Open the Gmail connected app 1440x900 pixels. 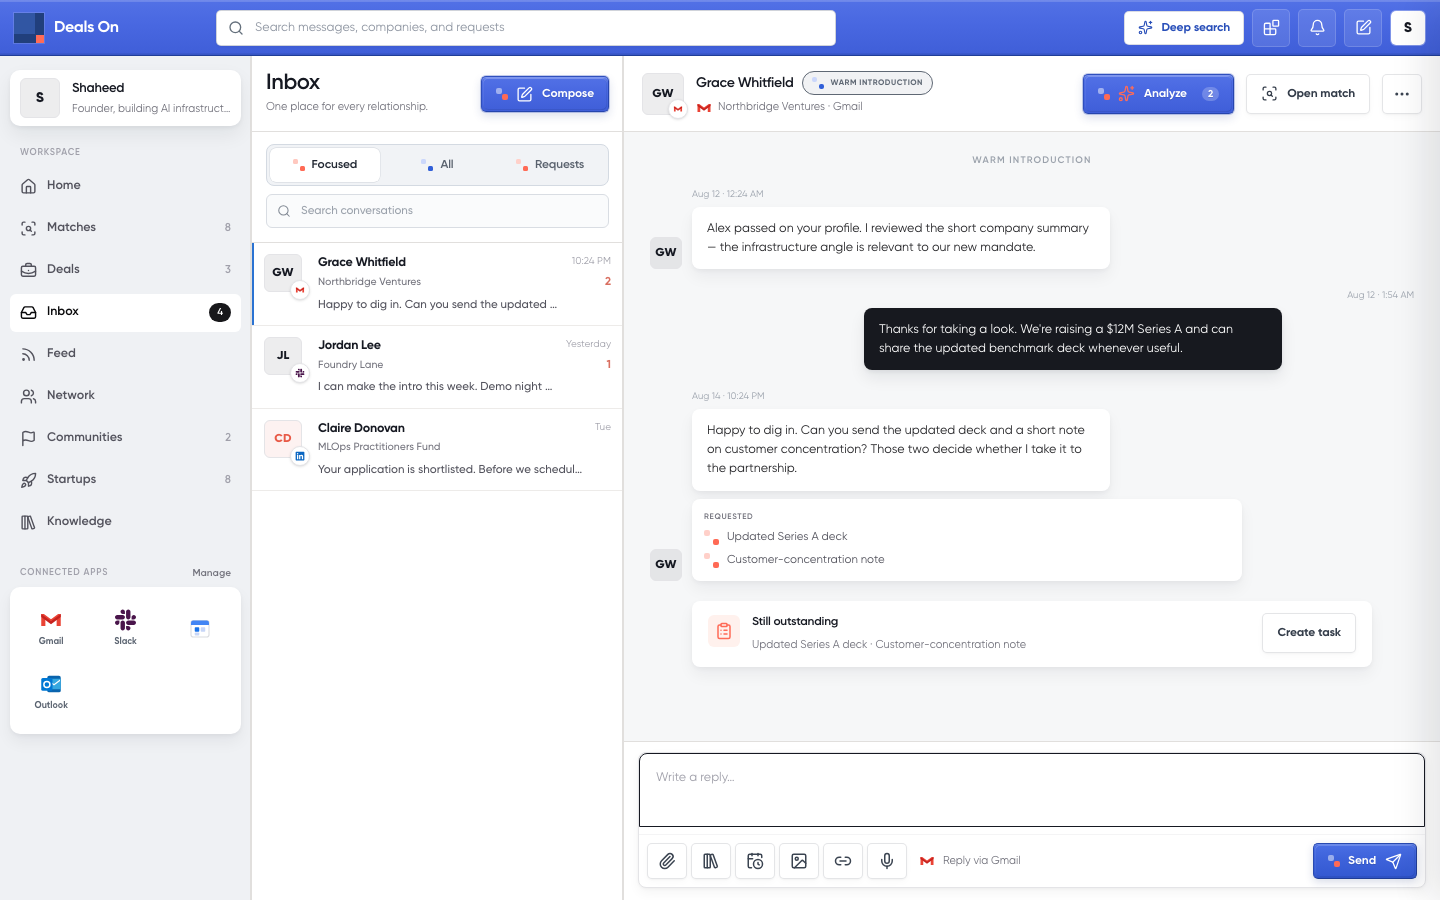coord(51,628)
